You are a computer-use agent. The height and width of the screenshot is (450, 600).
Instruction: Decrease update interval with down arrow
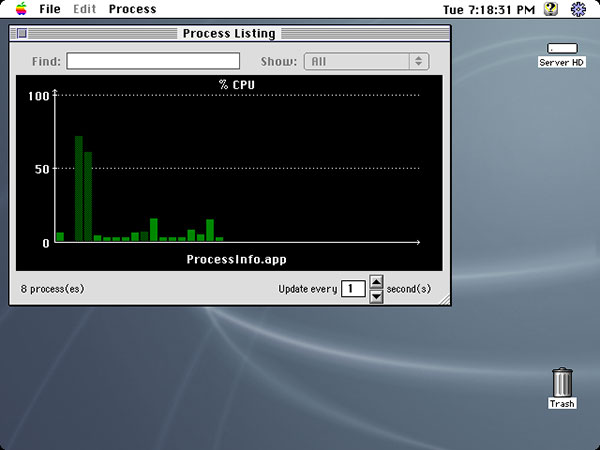click(377, 295)
